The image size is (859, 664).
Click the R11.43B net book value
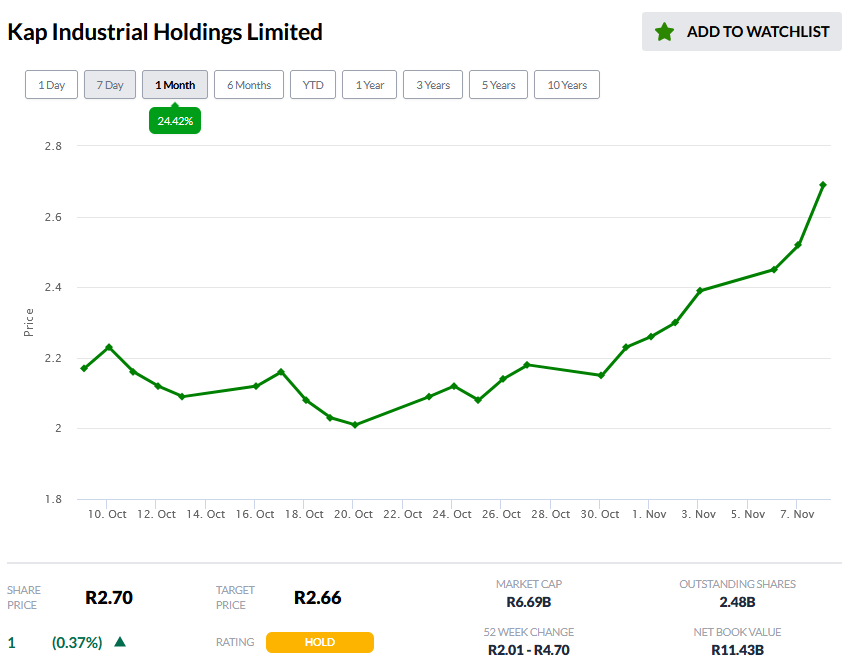737,650
